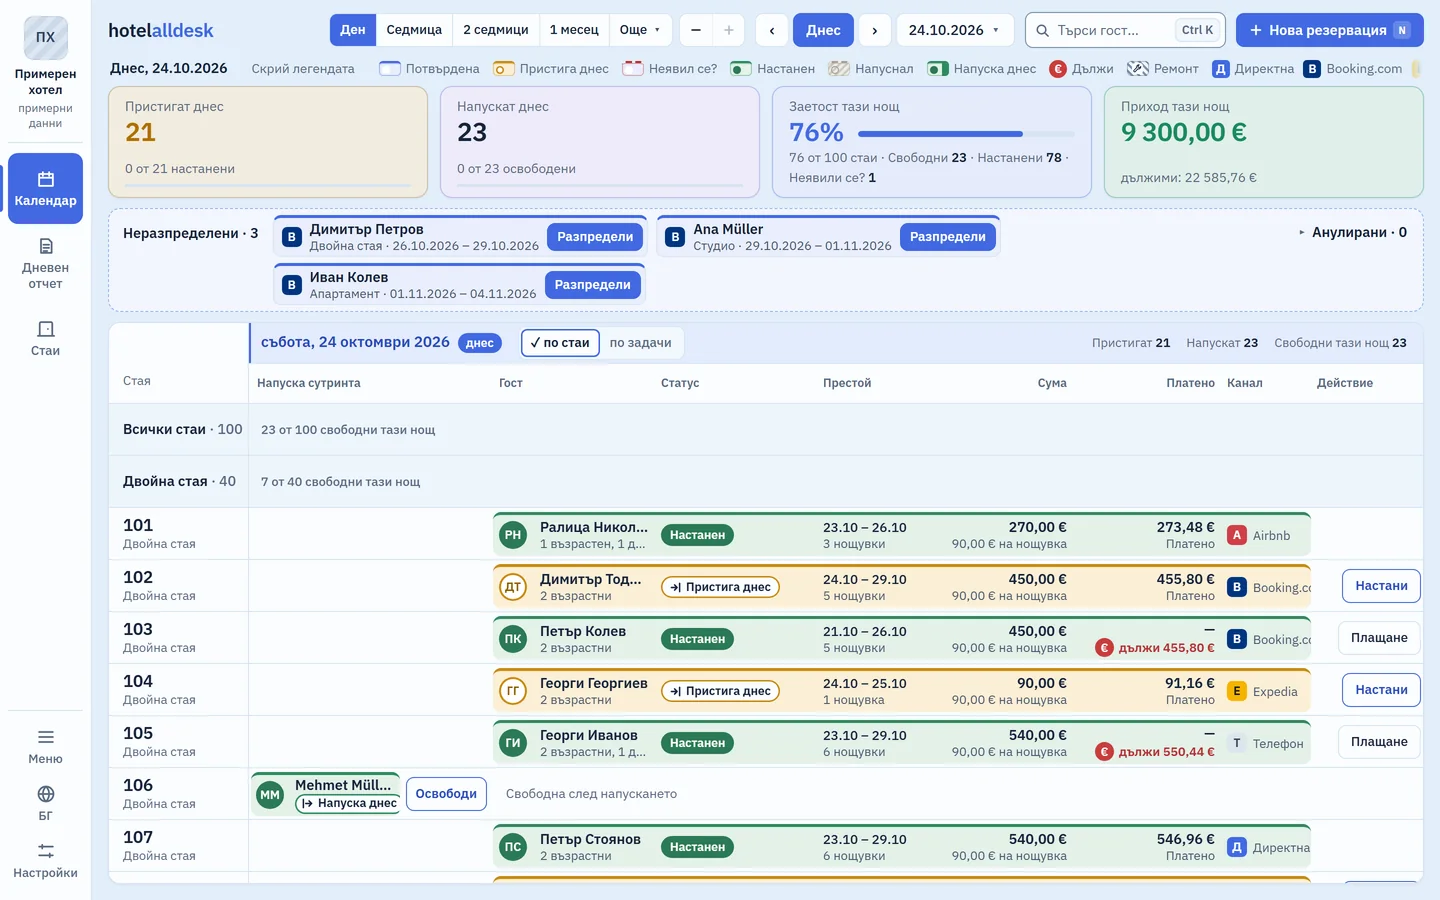This screenshot has height=900, width=1440.
Task: Click the Нова резервация button
Action: (1329, 30)
